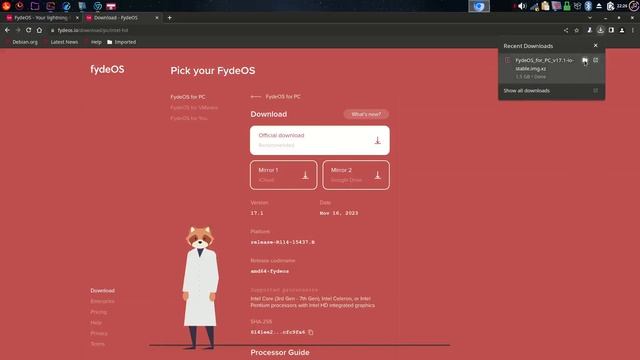Click the Terms footer link

coord(98,344)
